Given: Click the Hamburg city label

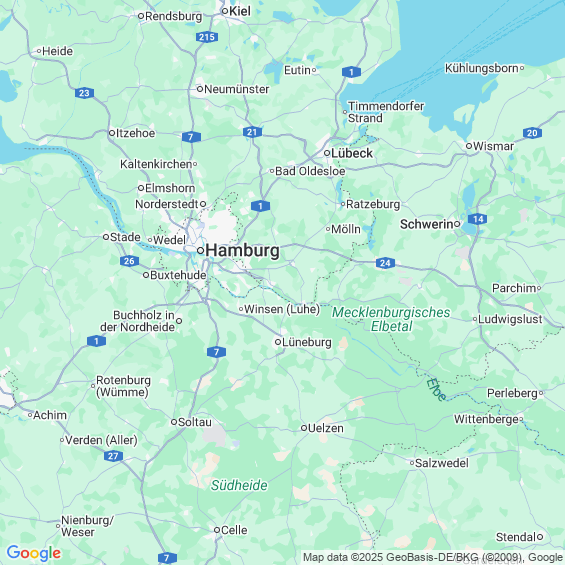Looking at the screenshot, I should (243, 250).
